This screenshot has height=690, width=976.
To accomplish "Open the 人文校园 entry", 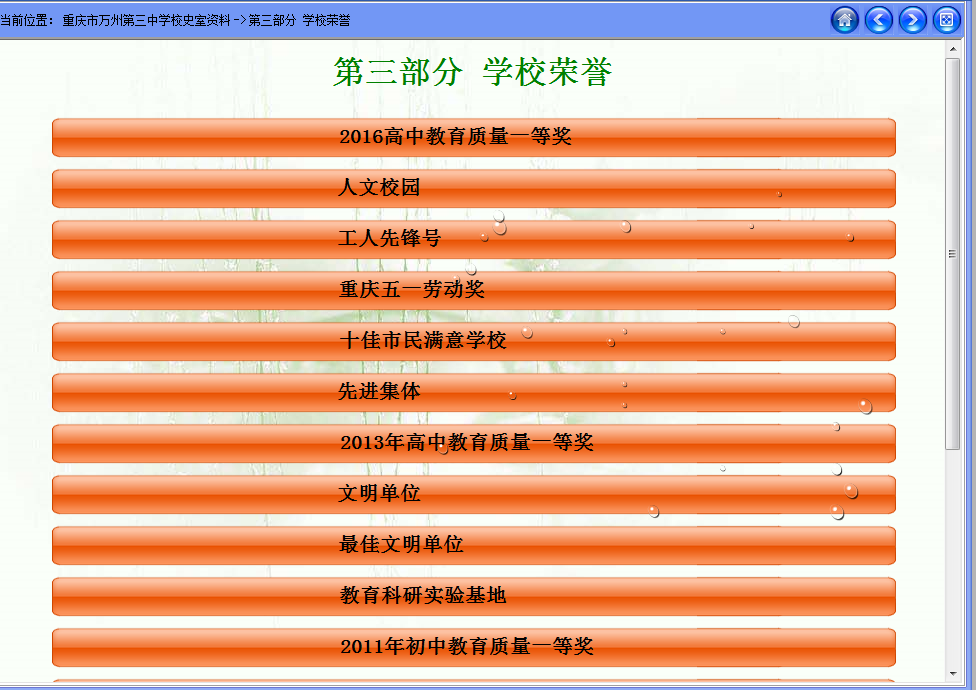I will coord(474,188).
